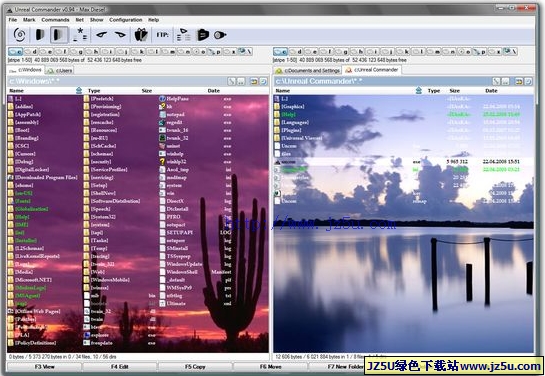Sort right panel by Size column header
The width and height of the screenshot is (545, 376).
click(455, 91)
